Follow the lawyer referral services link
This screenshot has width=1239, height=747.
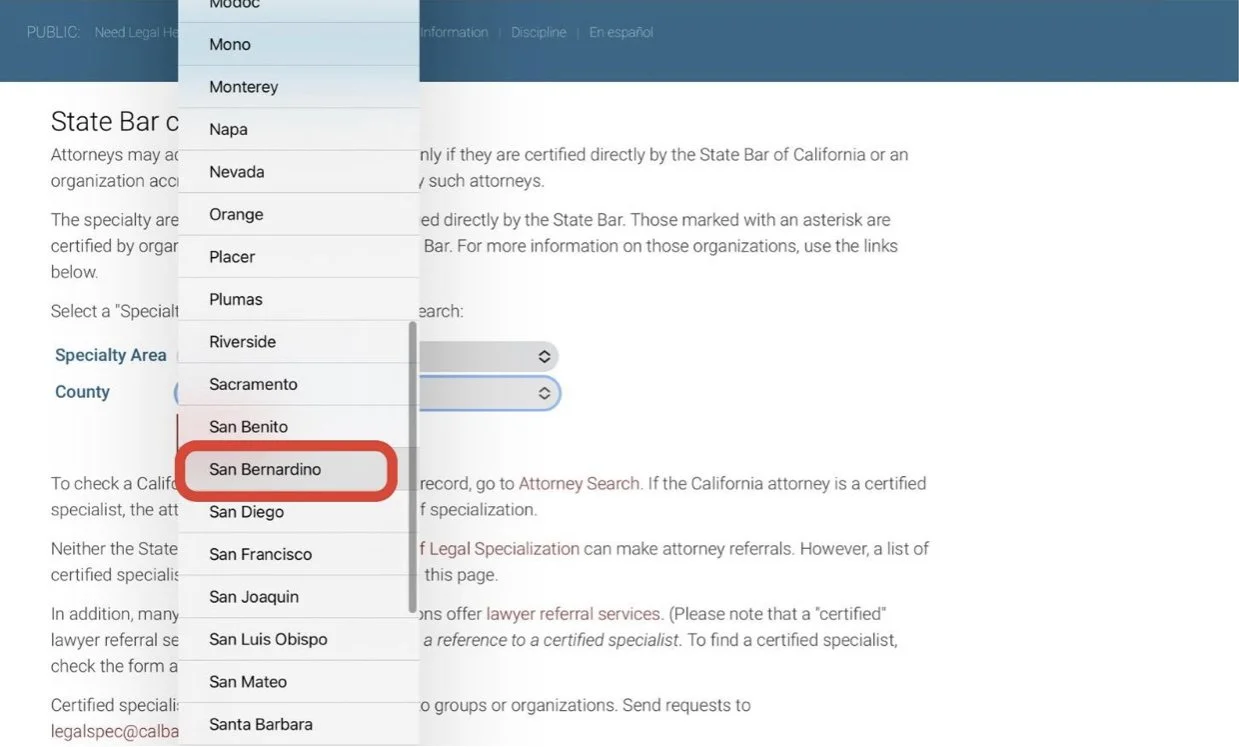[x=573, y=614]
